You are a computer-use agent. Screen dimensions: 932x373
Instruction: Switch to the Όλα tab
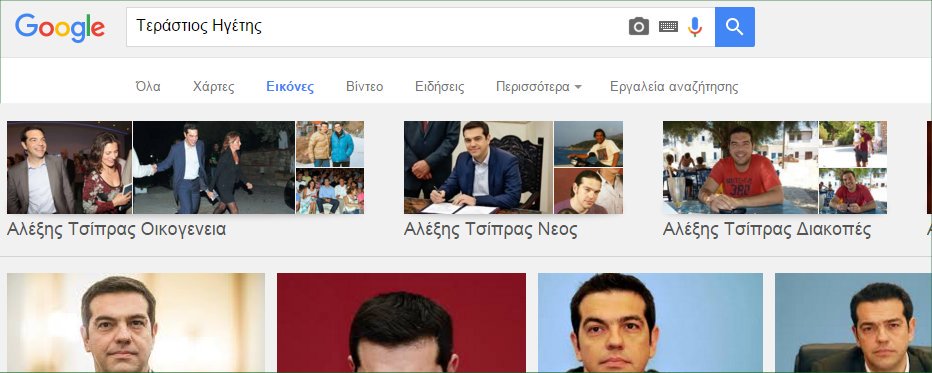point(148,87)
